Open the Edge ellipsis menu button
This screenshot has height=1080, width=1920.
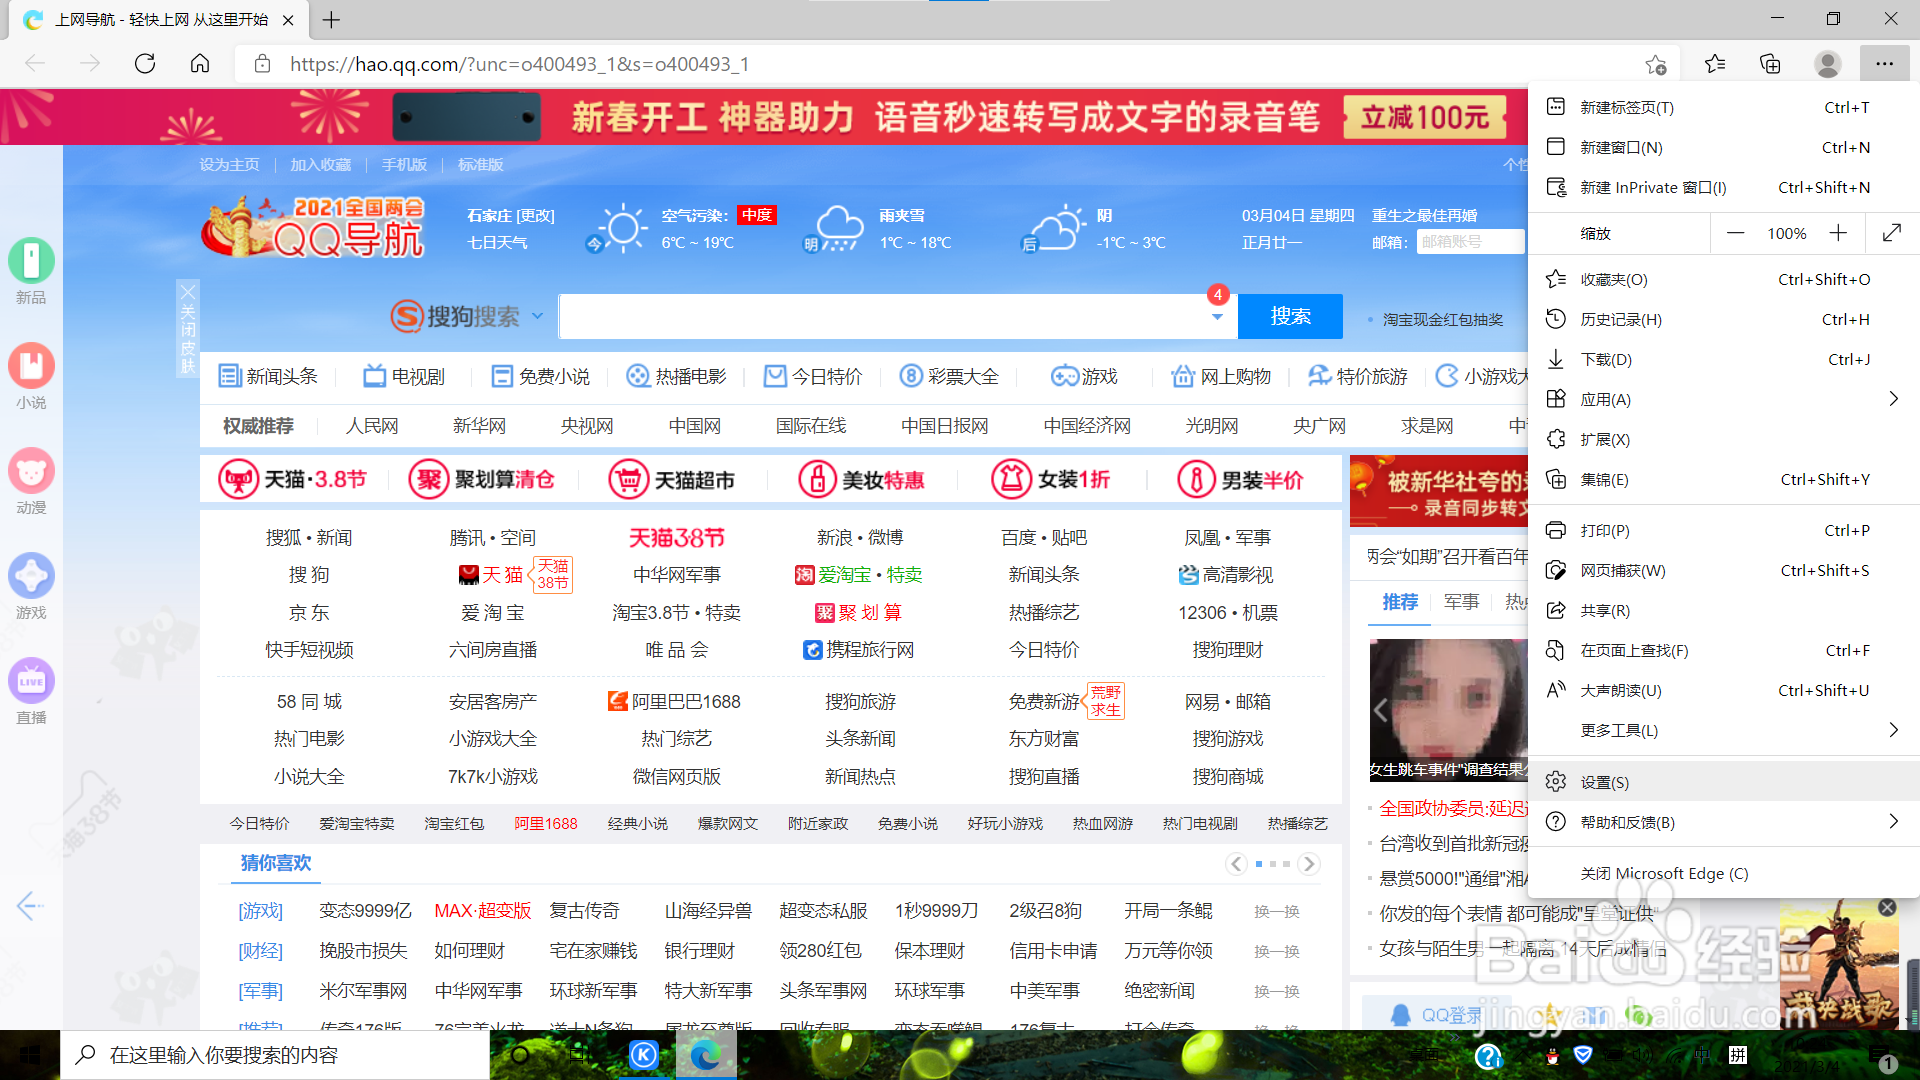1884,64
